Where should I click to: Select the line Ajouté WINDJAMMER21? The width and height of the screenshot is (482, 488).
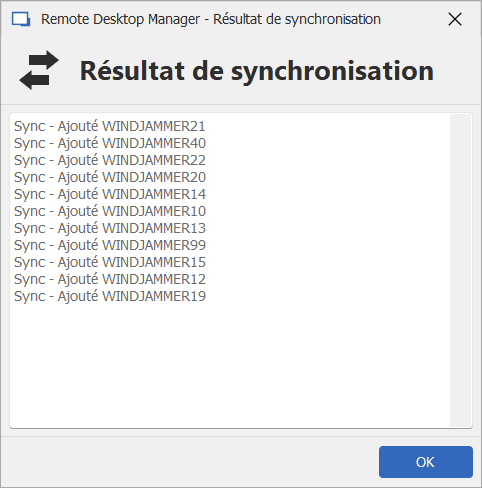tap(110, 126)
